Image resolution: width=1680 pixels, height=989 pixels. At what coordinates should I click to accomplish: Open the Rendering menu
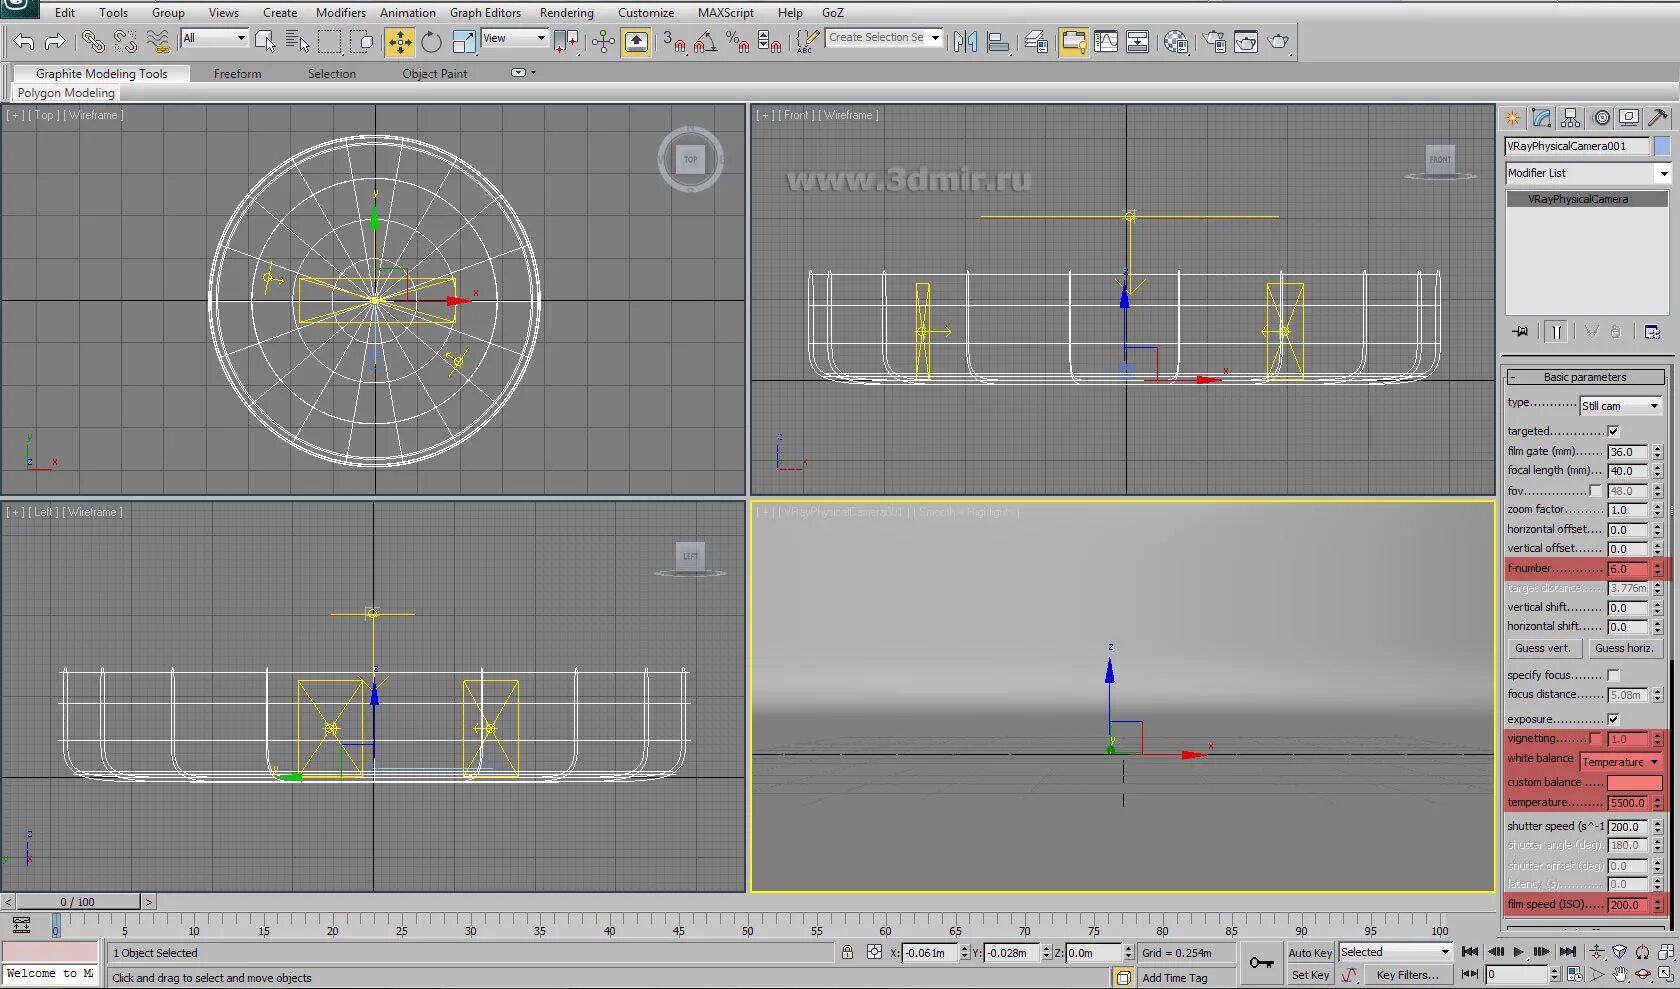(x=566, y=12)
